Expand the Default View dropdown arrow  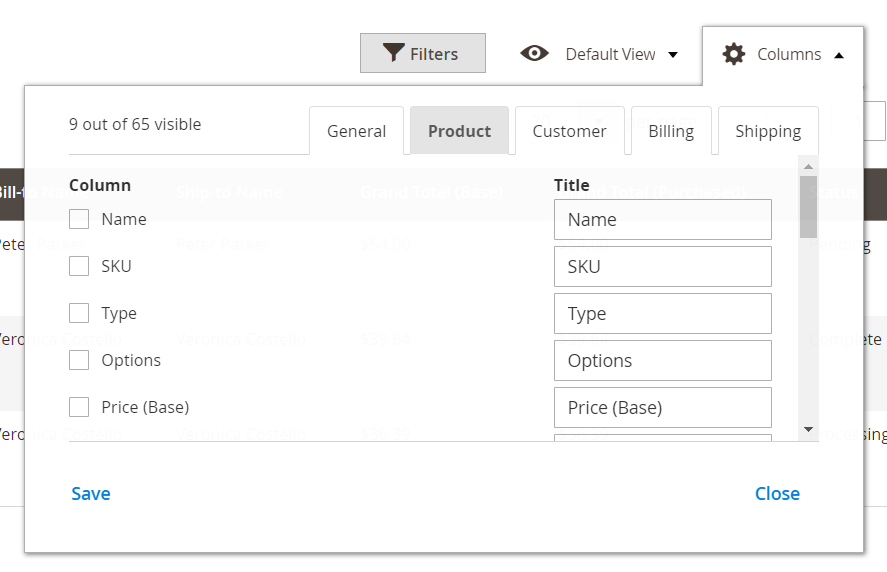pos(673,55)
